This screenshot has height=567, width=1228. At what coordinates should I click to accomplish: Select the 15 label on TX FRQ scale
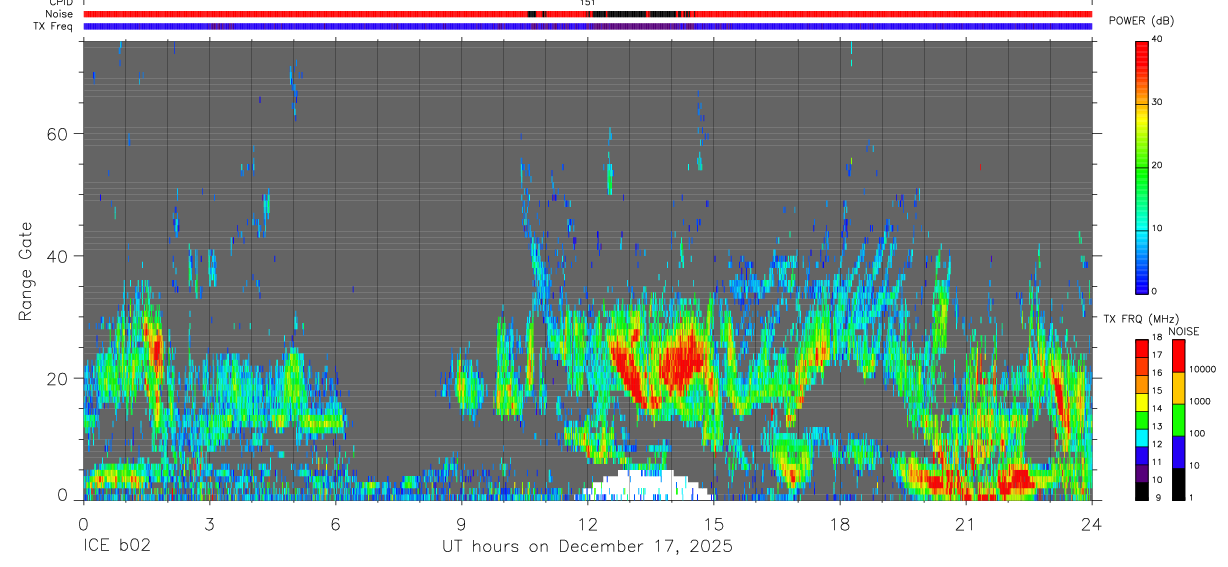tap(1158, 390)
